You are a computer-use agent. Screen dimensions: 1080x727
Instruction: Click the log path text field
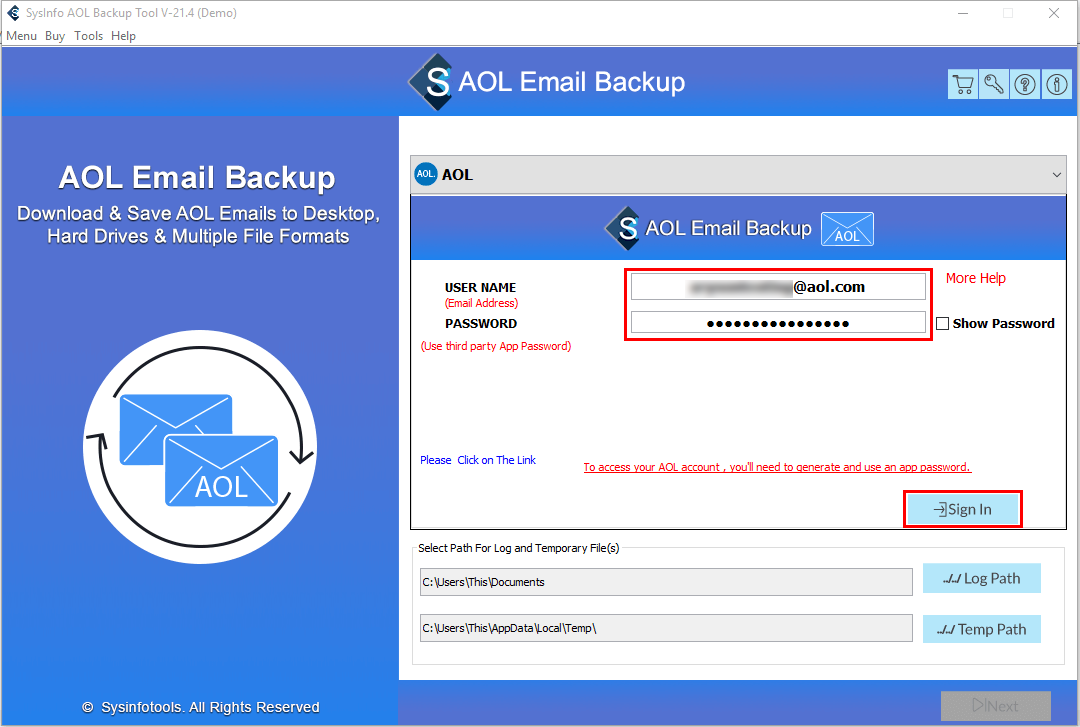pyautogui.click(x=666, y=582)
